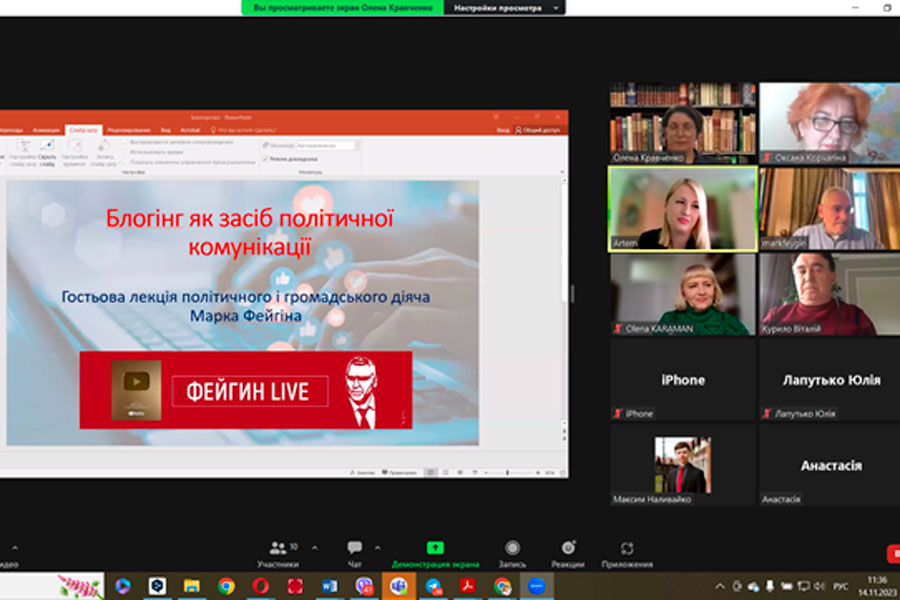Image resolution: width=900 pixels, height=600 pixels.
Task: Click the Вход sign-in link in PowerPoint
Action: (503, 130)
